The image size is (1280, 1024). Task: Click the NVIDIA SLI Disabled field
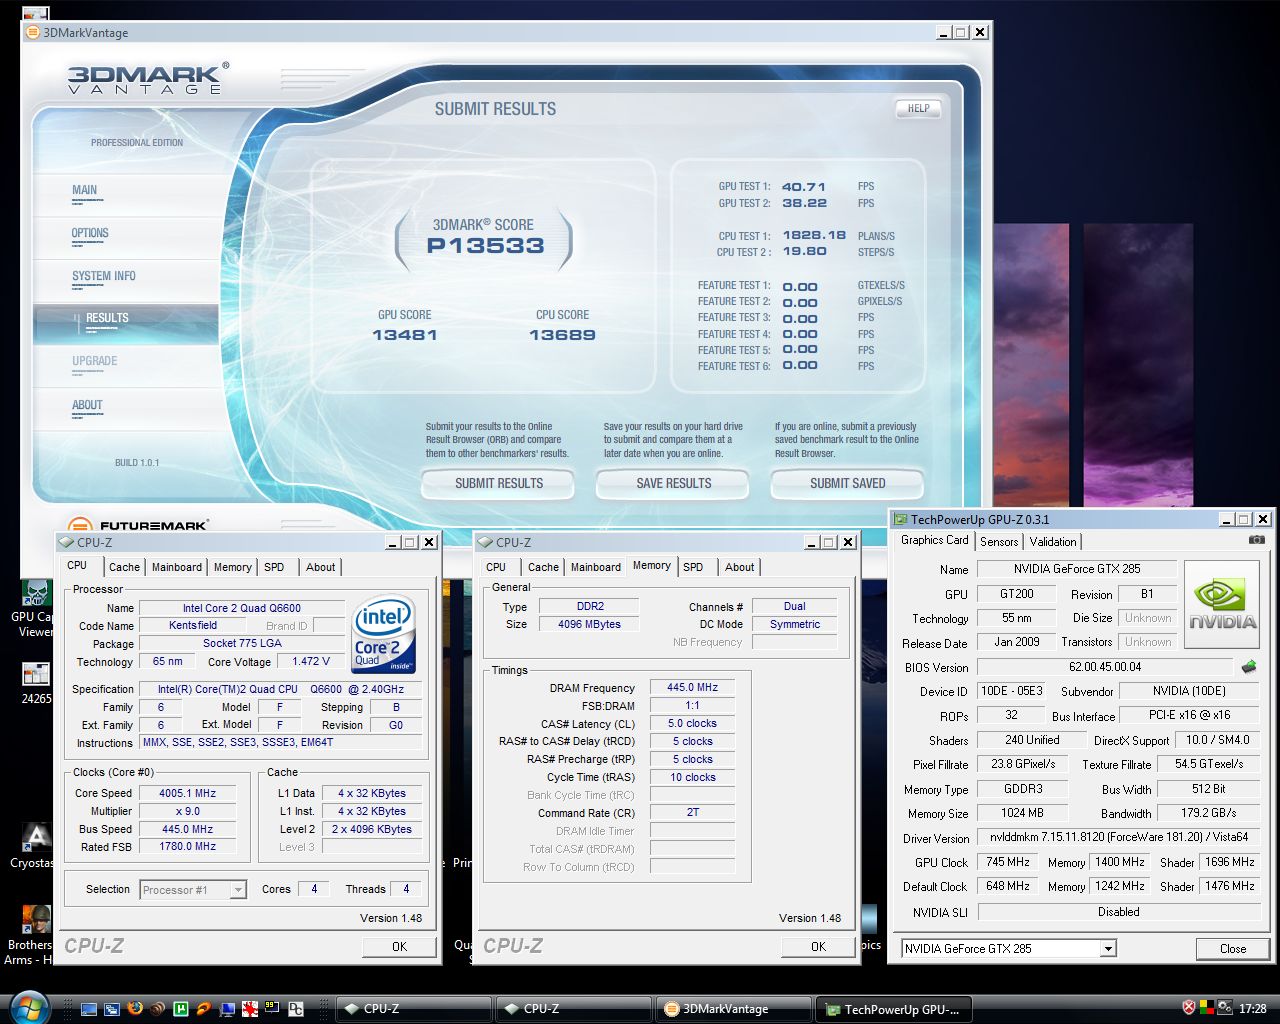pyautogui.click(x=1117, y=912)
